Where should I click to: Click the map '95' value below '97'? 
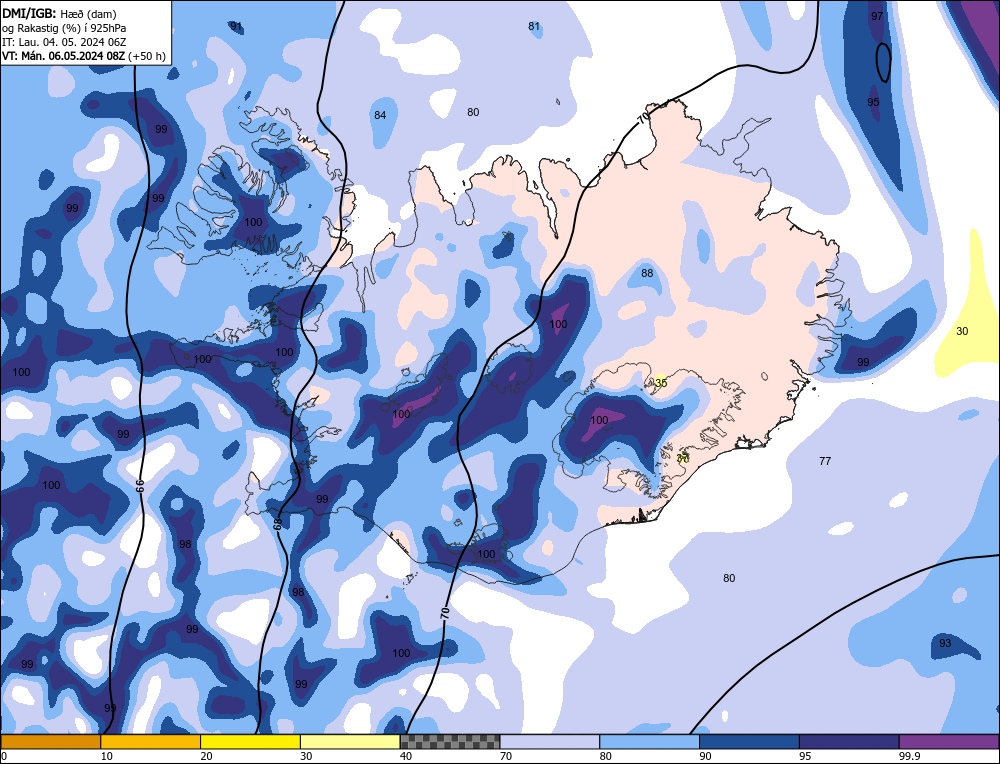coord(873,102)
